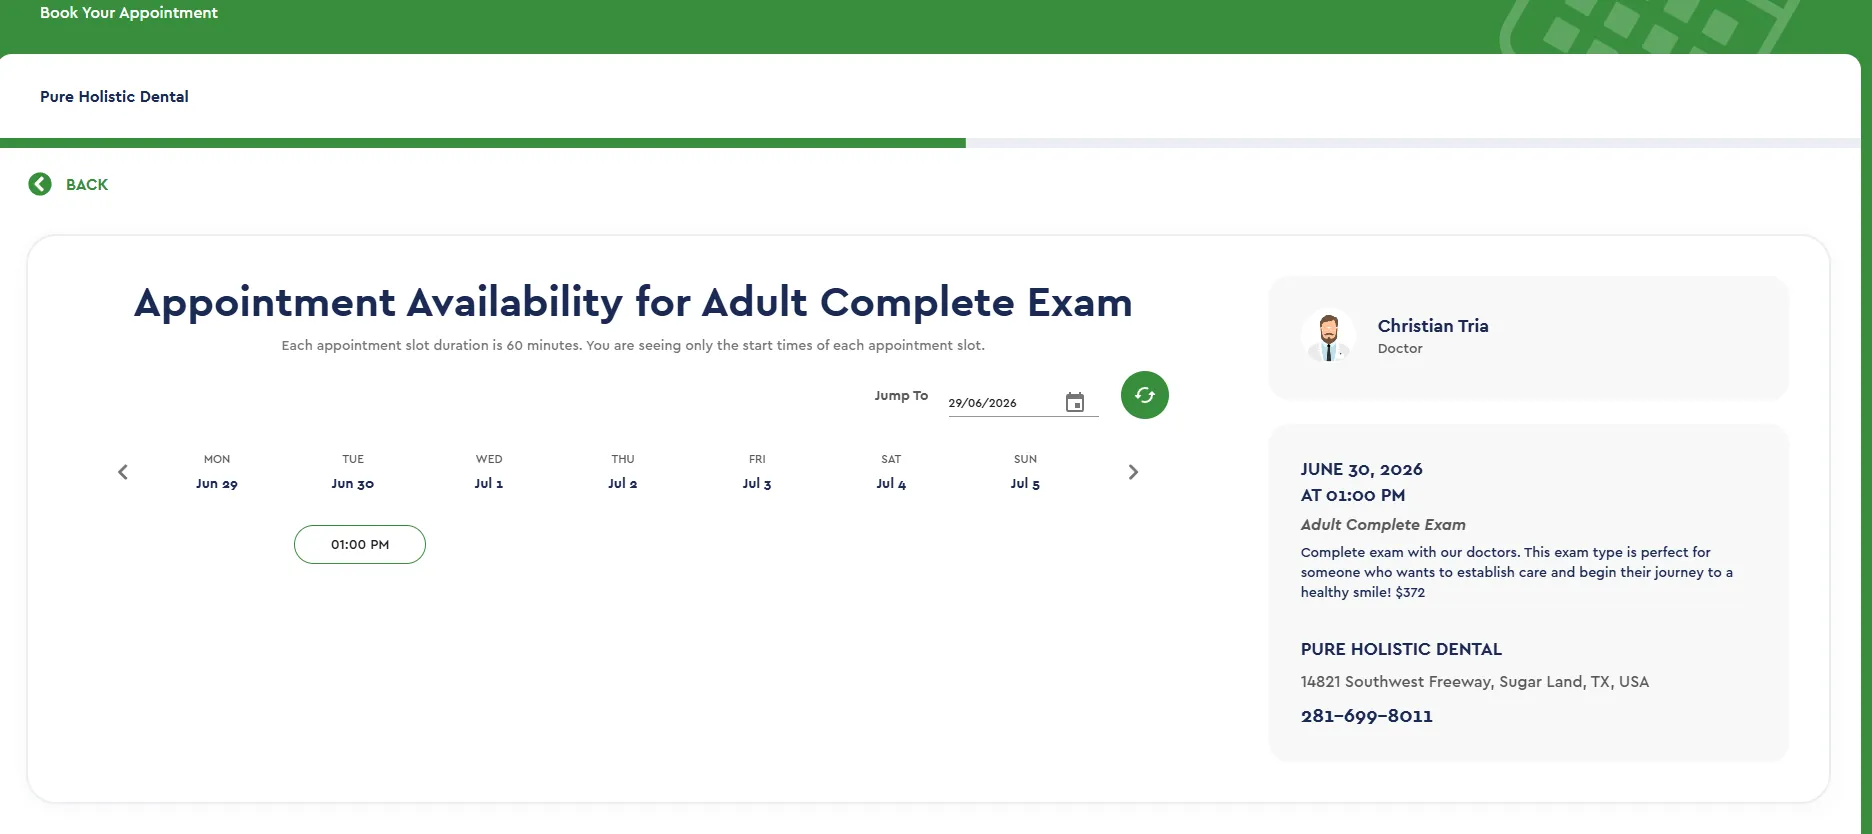Select Monday Jun 29 column header
Viewport: 1872px width, 834px height.
(217, 472)
